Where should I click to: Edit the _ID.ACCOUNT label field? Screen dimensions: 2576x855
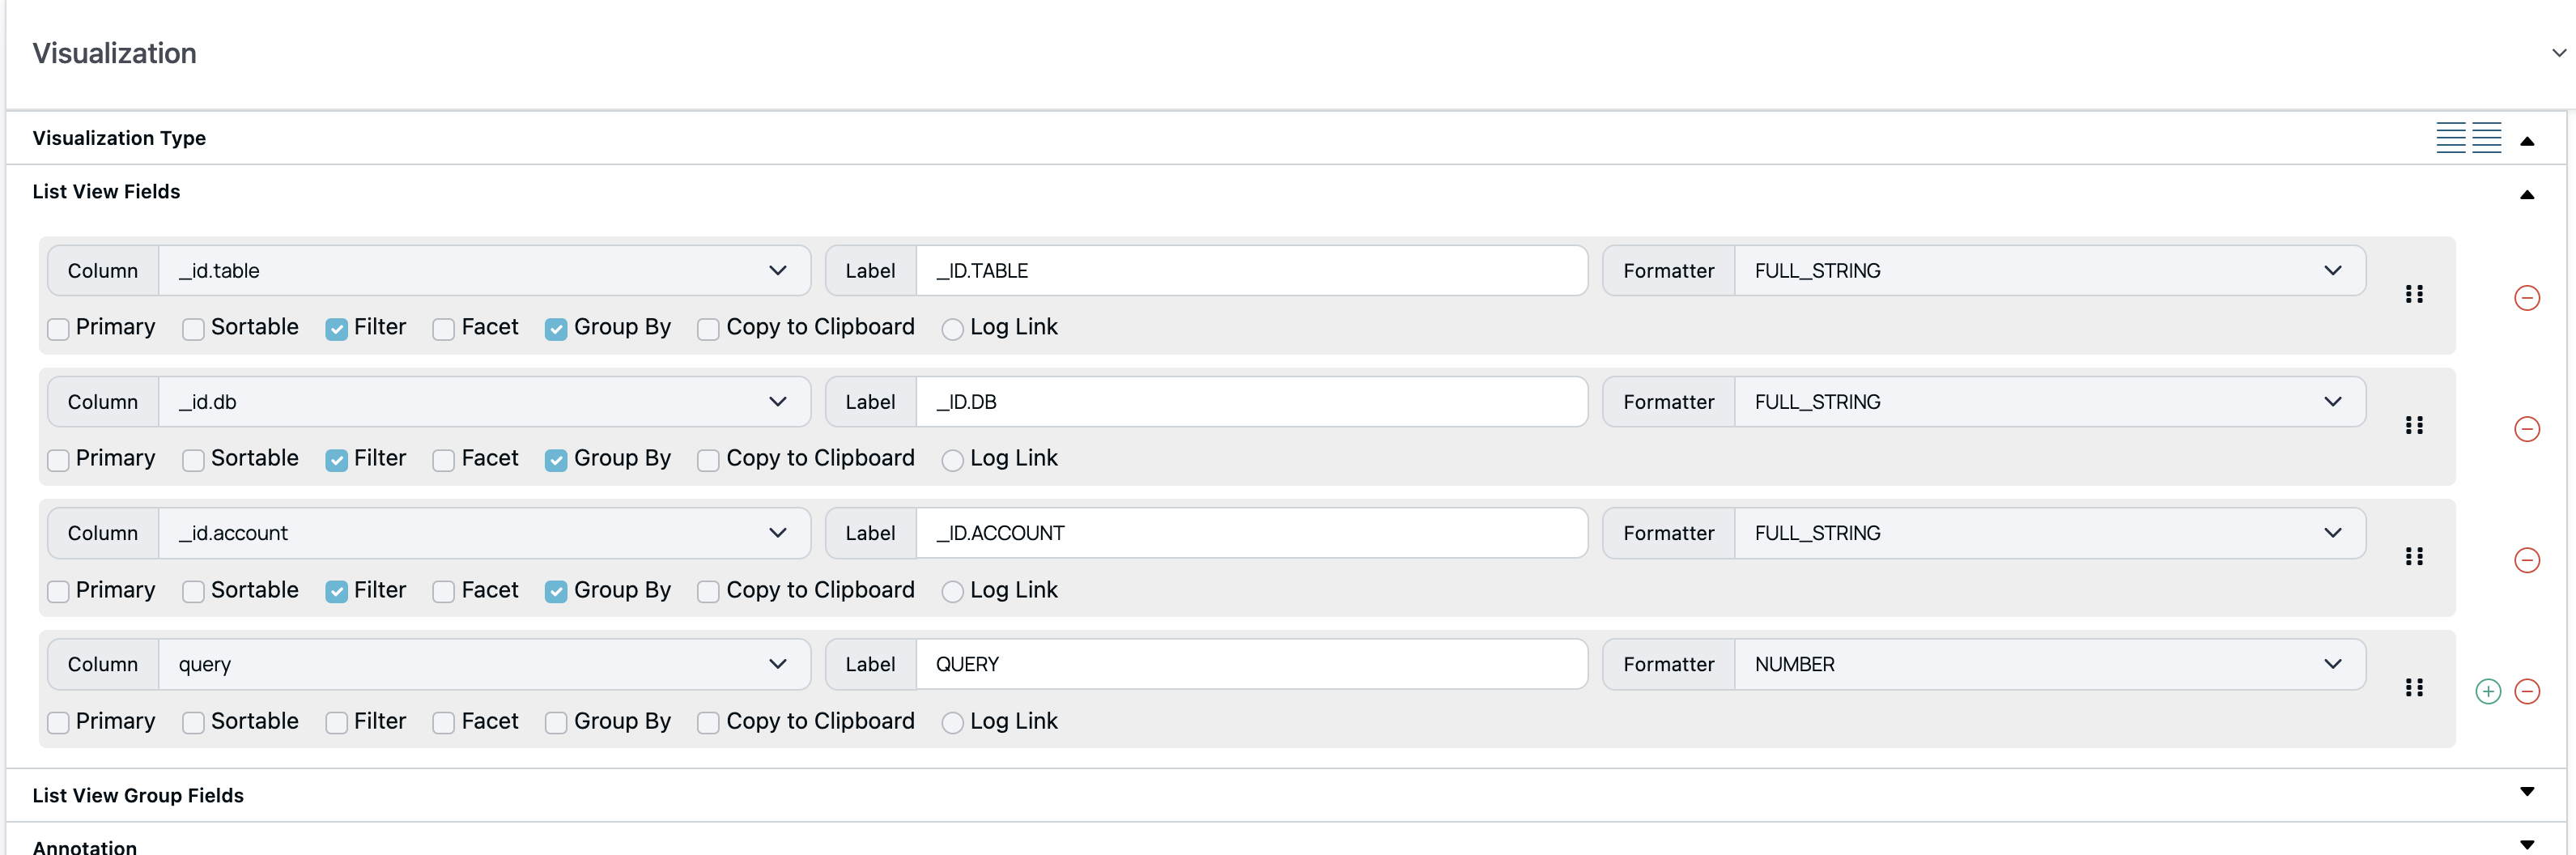(1251, 533)
